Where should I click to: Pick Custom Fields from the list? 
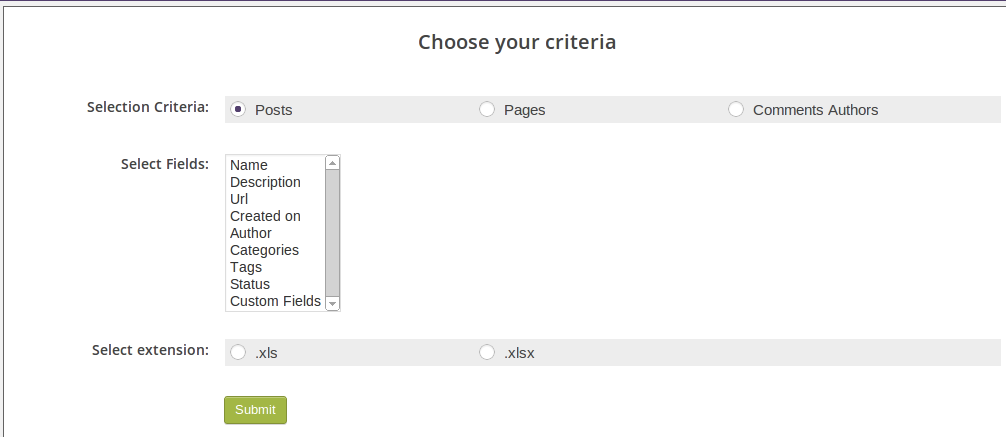pos(275,301)
